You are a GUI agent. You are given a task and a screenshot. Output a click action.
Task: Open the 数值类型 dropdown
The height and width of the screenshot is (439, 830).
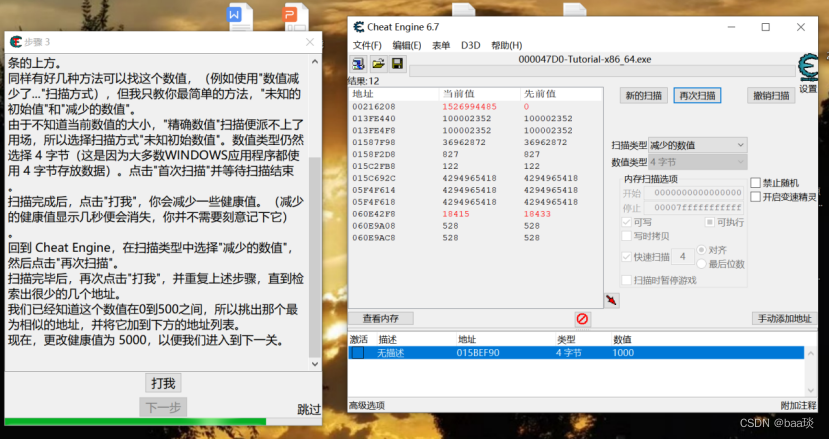point(697,162)
